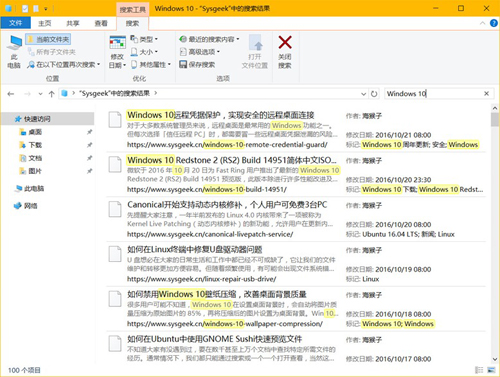The height and width of the screenshot is (377, 500).
Task: Refresh the search results
Action: [x=374, y=94]
